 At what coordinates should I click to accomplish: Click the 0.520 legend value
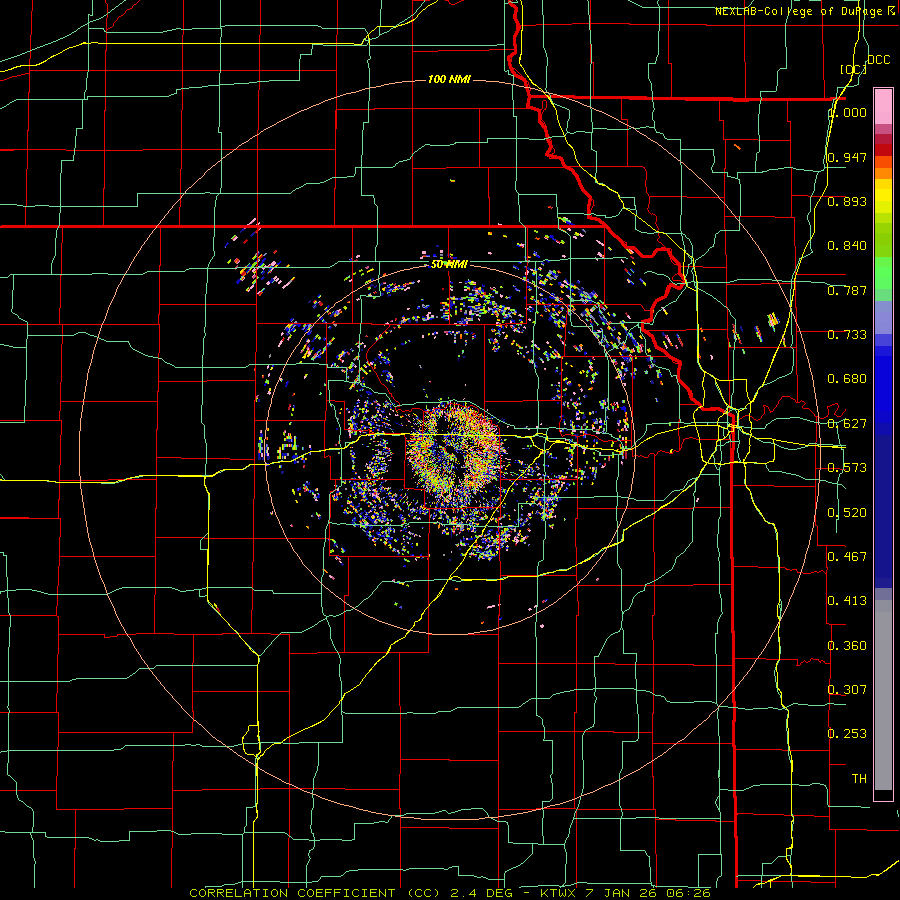point(847,513)
